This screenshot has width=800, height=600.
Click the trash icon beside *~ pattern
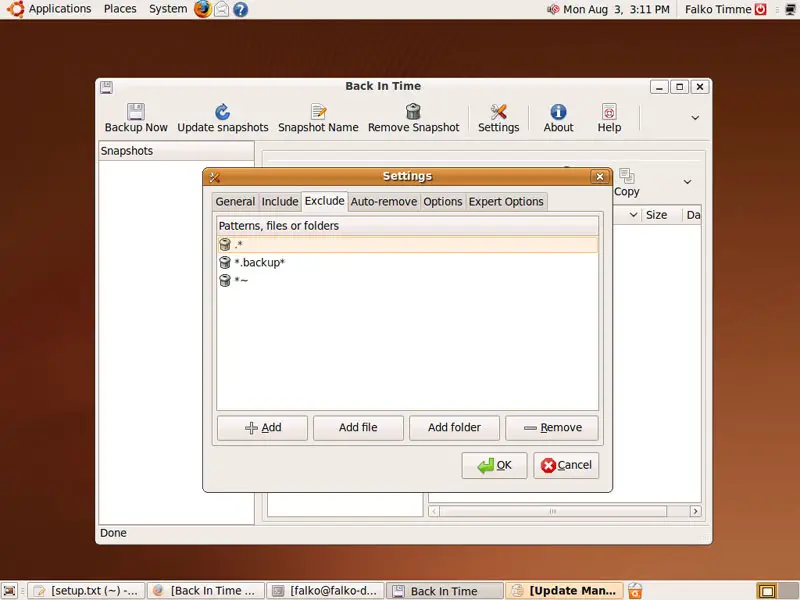(224, 280)
